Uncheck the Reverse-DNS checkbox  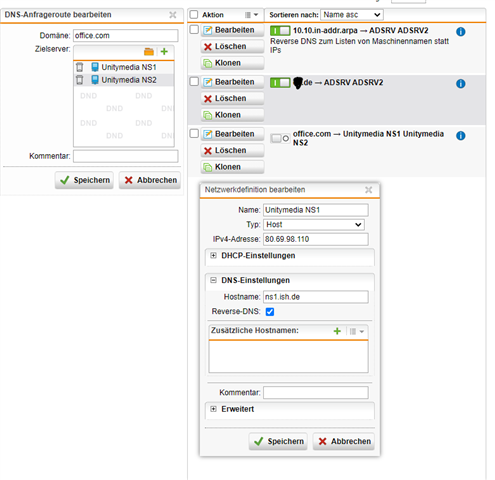[270, 312]
